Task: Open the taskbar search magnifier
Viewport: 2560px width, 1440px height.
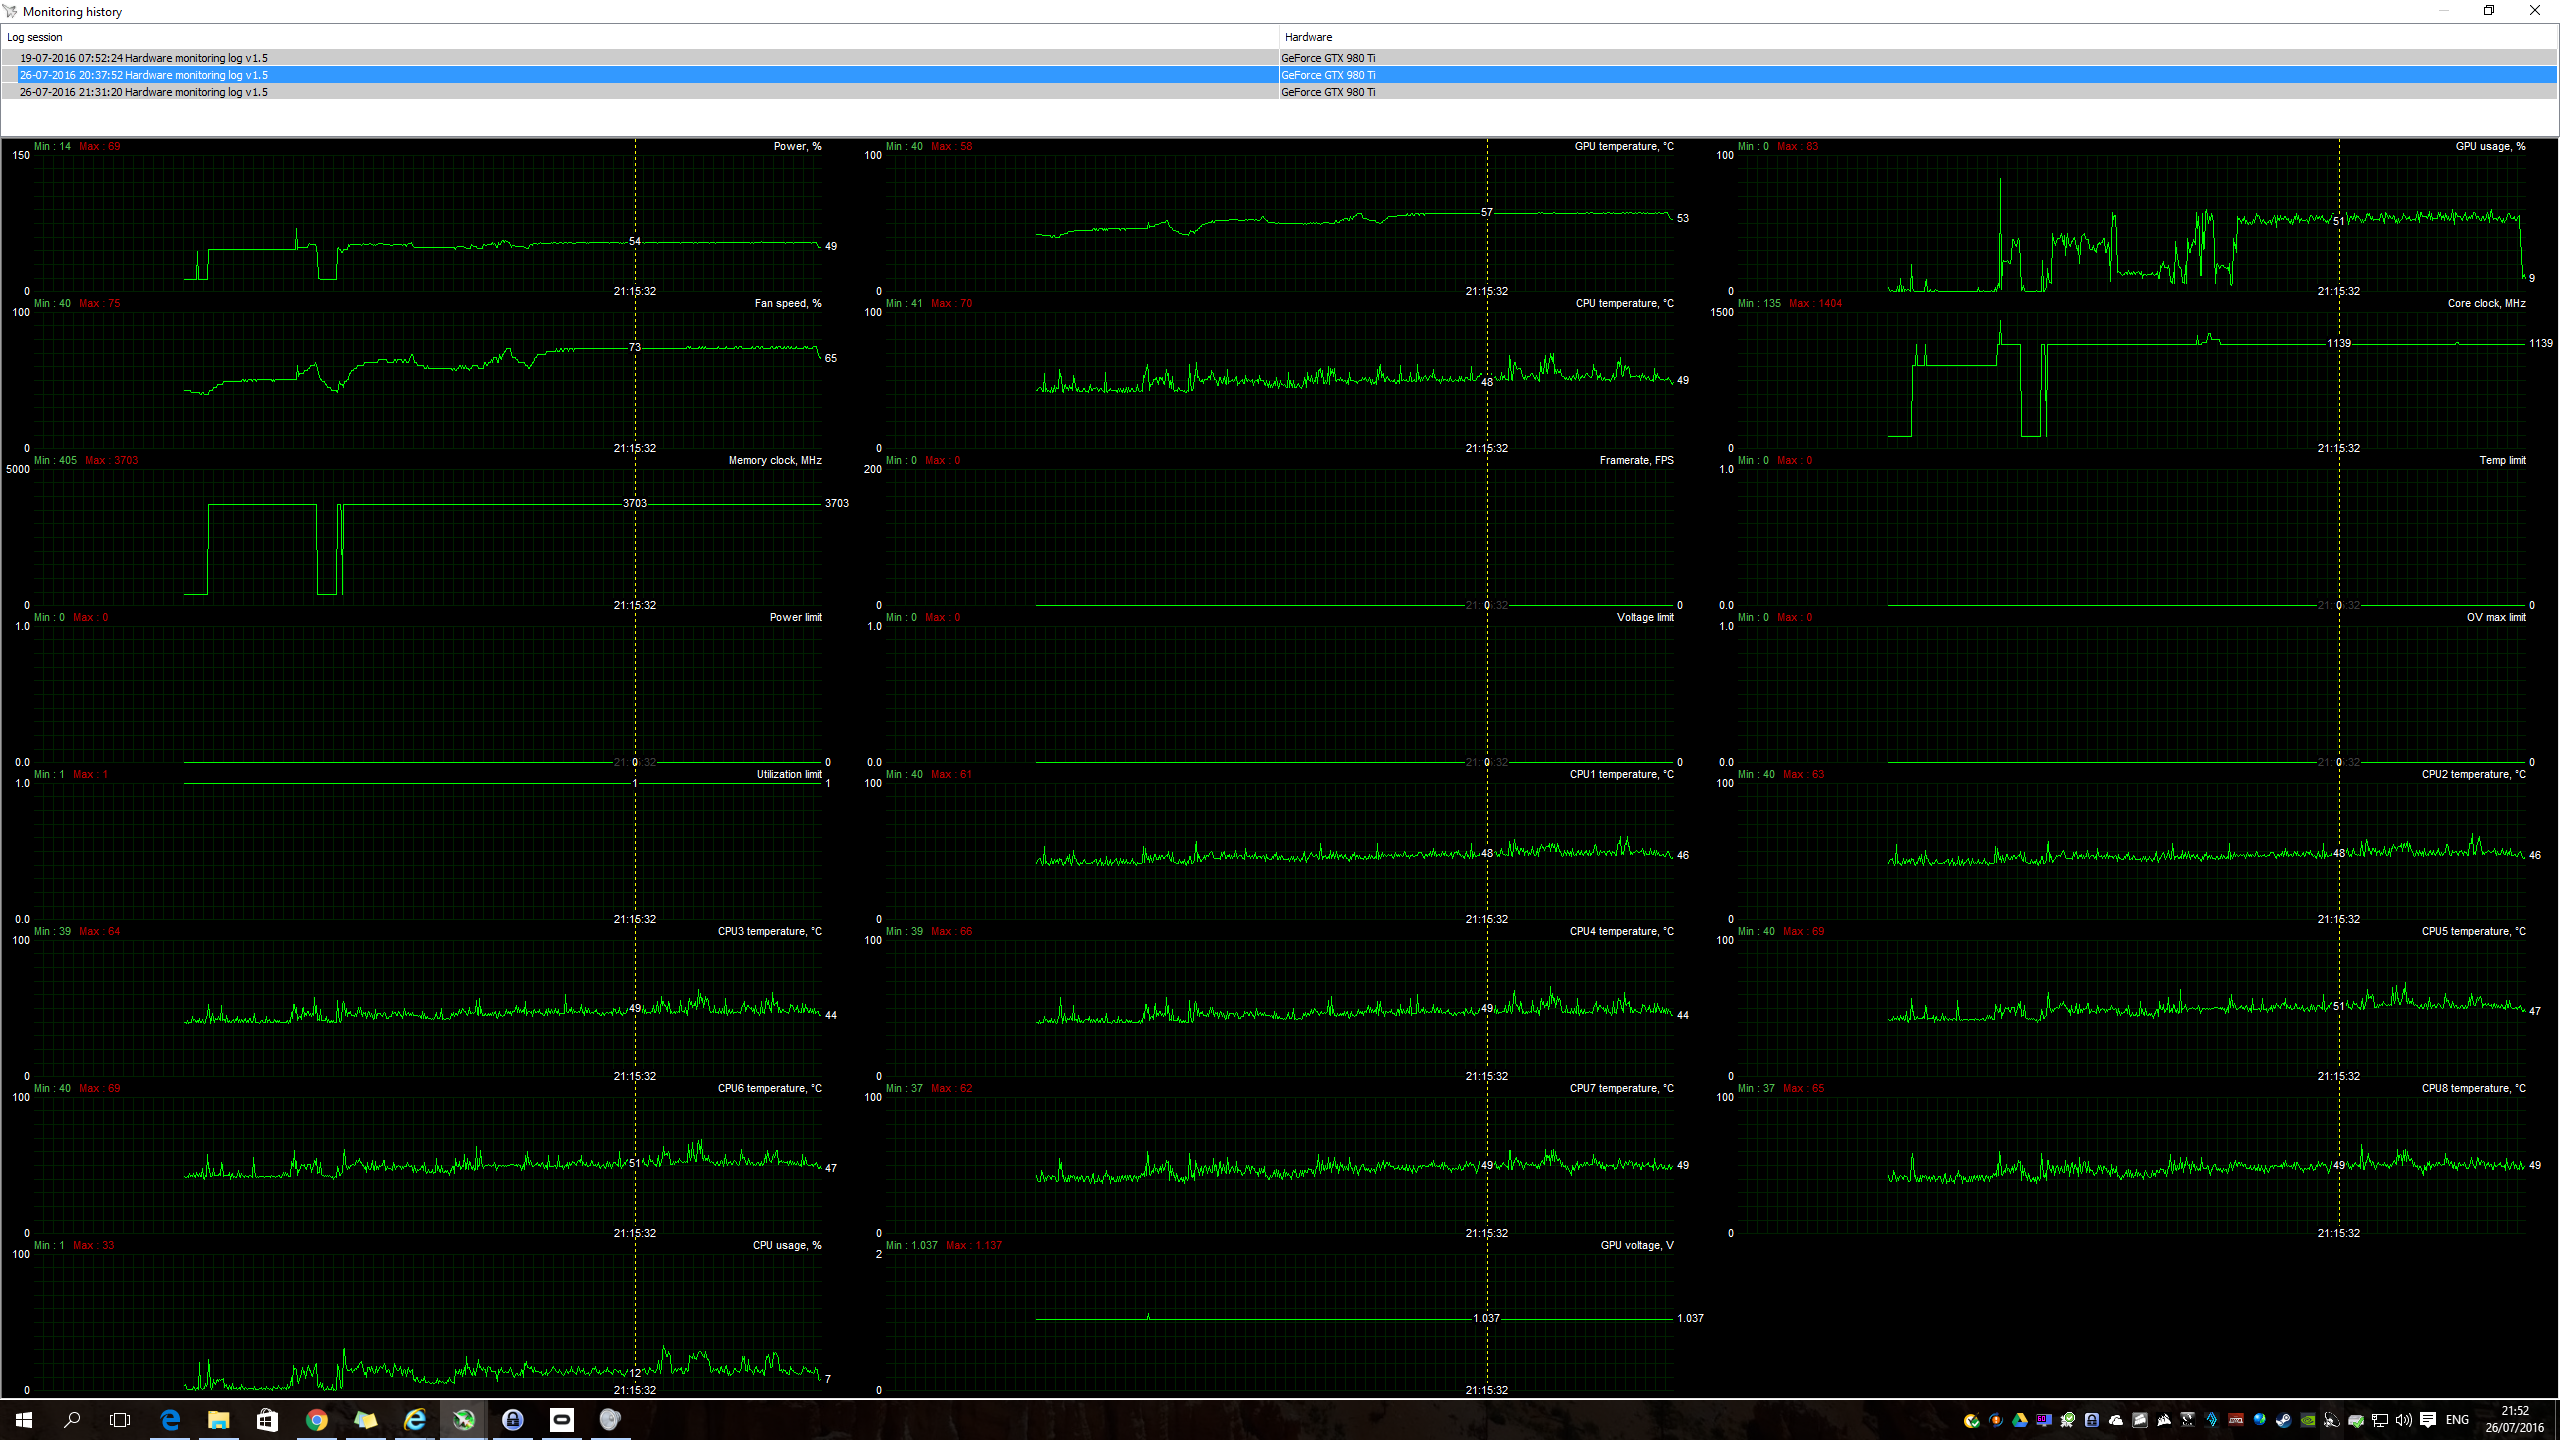Action: (72, 1420)
